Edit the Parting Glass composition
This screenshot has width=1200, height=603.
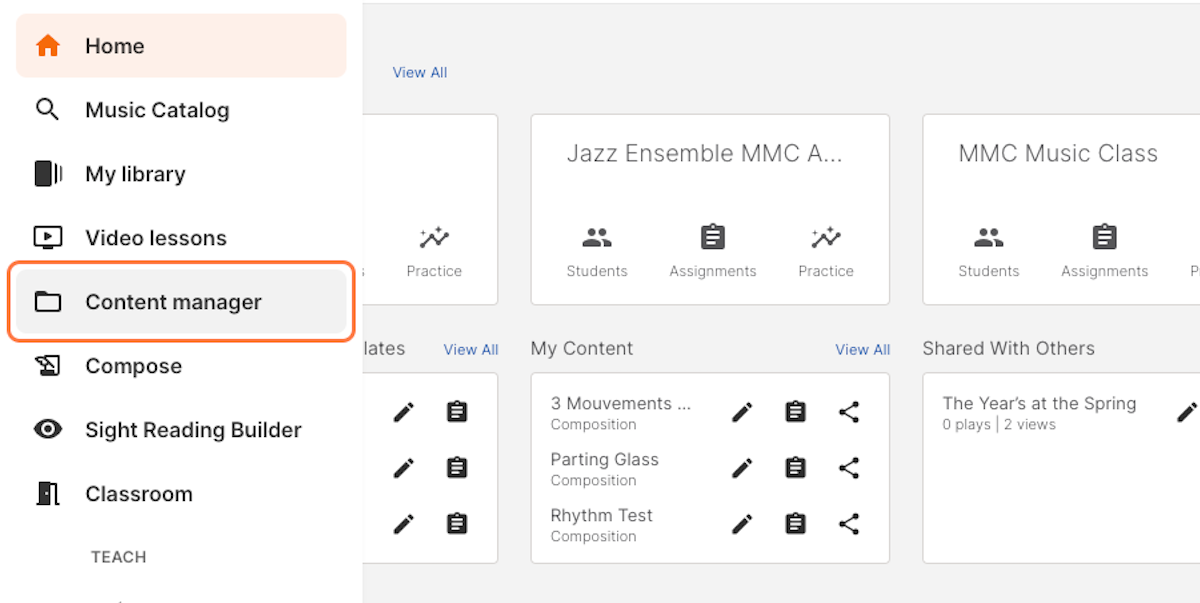[x=742, y=468]
